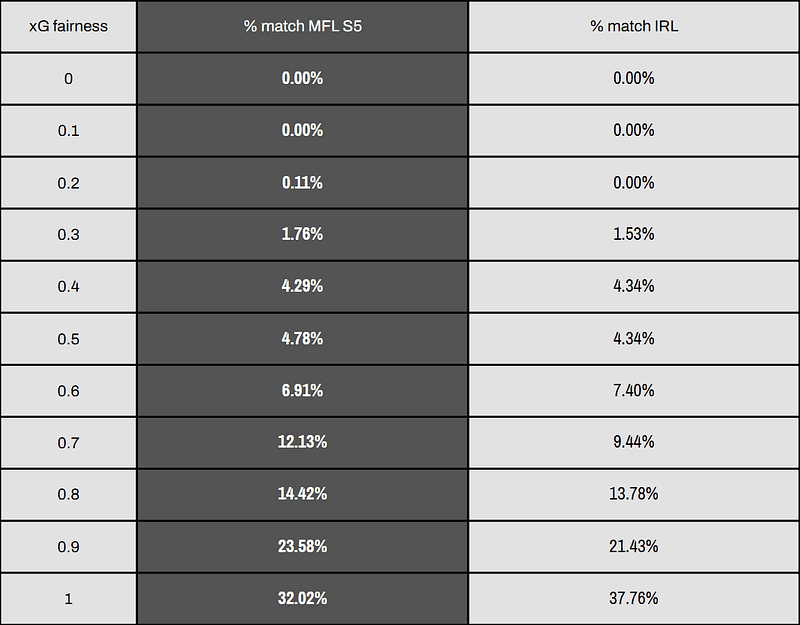The height and width of the screenshot is (625, 800).
Task: Select the 6.91% cell
Action: tap(303, 390)
